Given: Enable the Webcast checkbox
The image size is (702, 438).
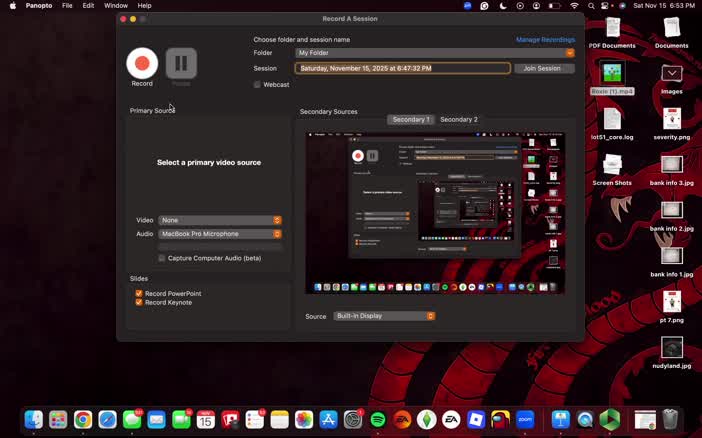Looking at the screenshot, I should (257, 84).
